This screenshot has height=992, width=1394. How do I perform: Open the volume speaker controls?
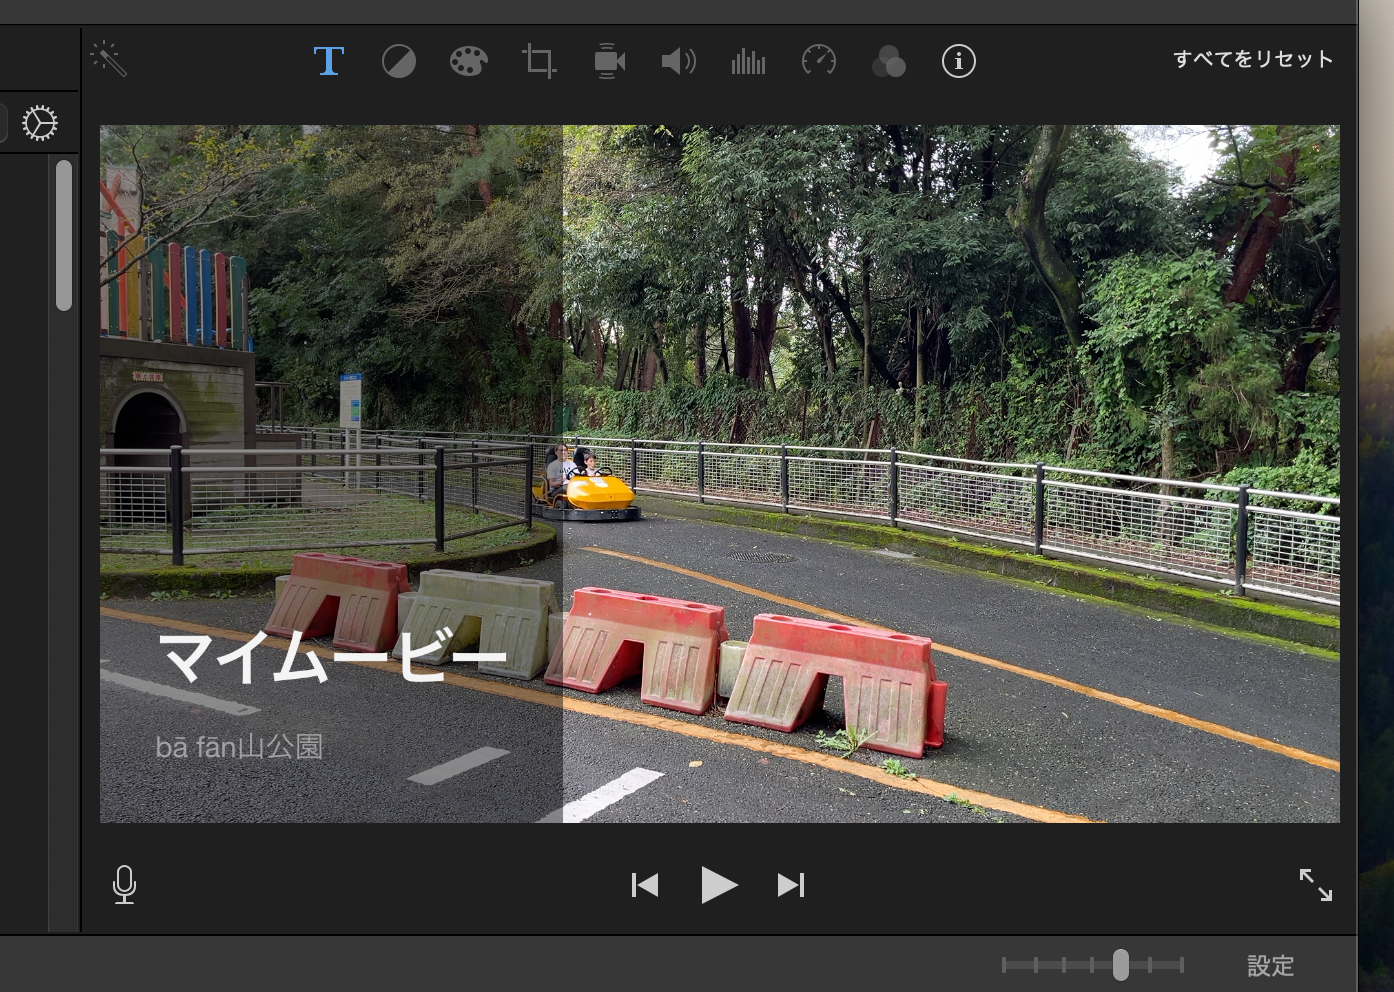[678, 62]
